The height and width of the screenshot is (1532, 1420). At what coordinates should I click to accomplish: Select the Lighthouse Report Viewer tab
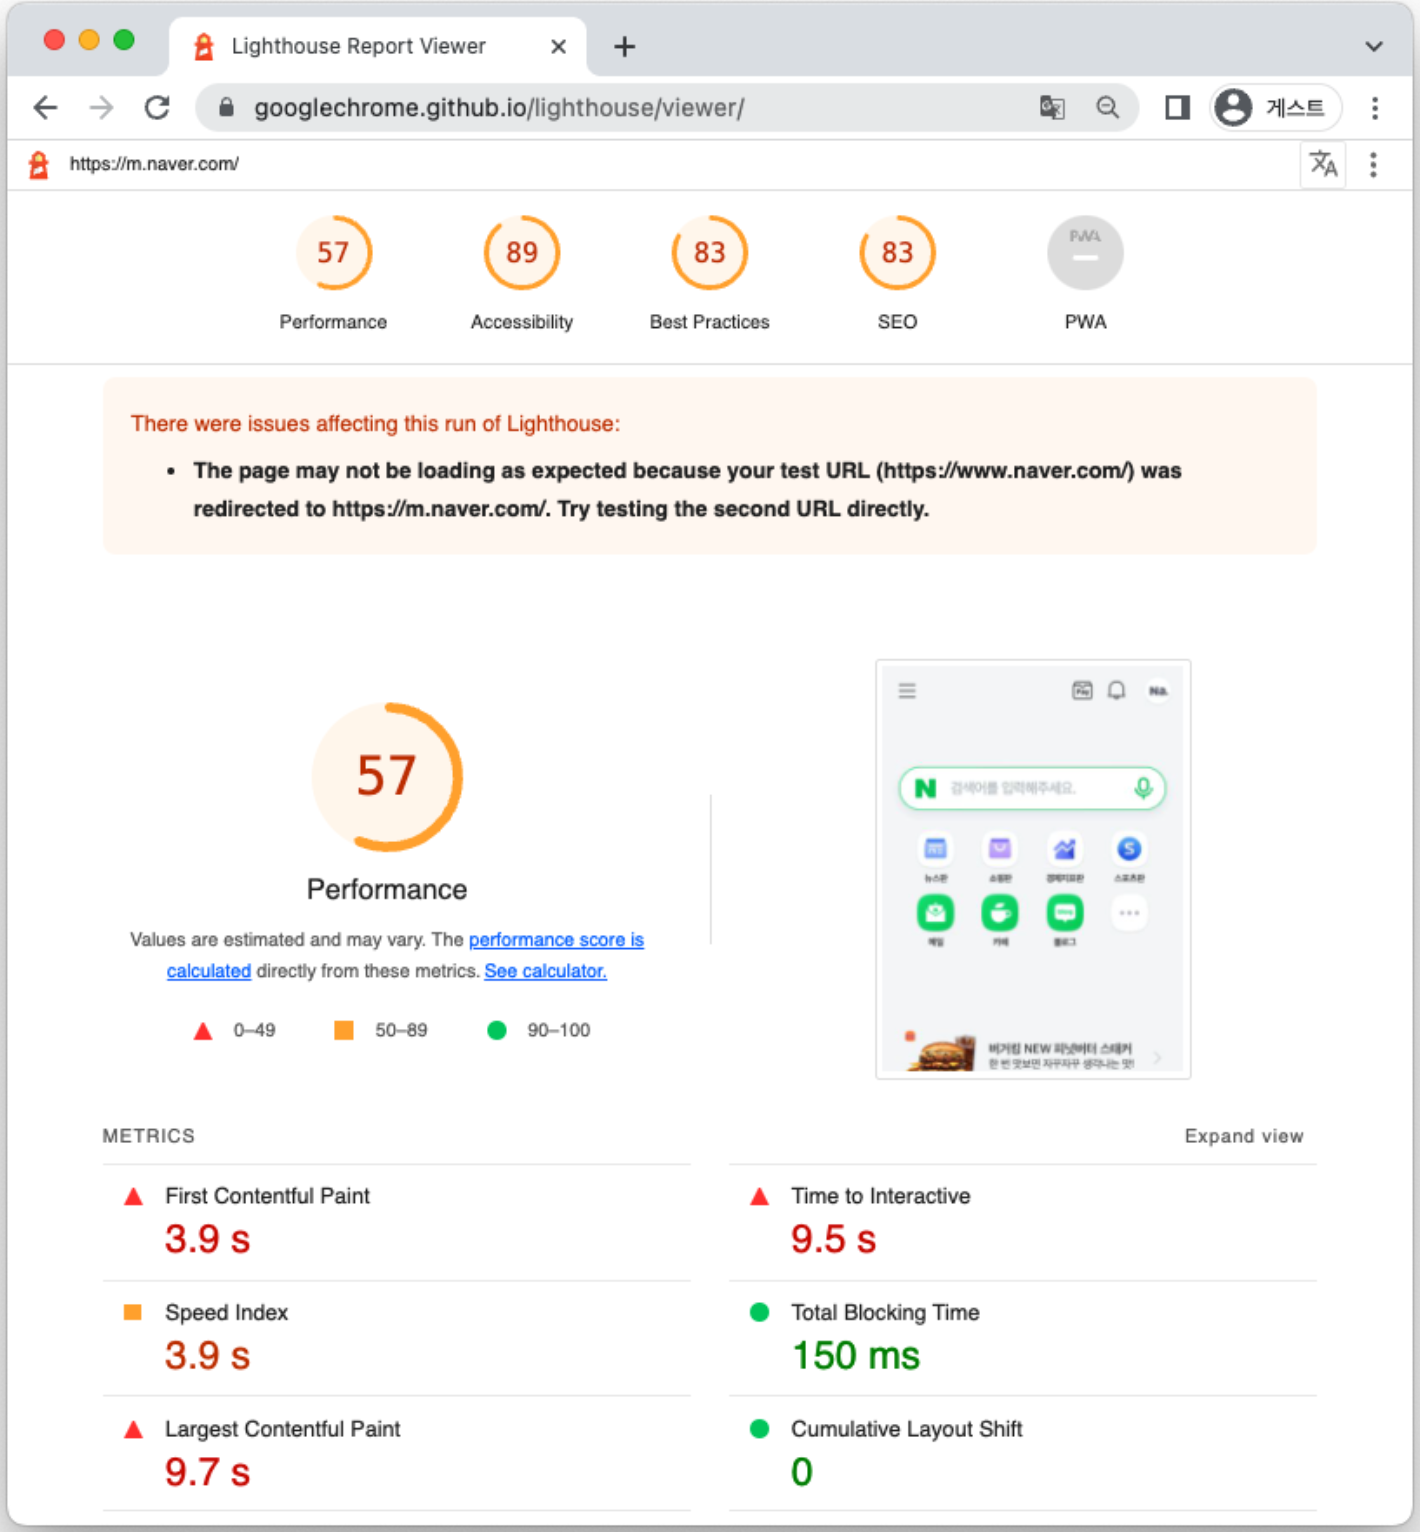point(378,46)
